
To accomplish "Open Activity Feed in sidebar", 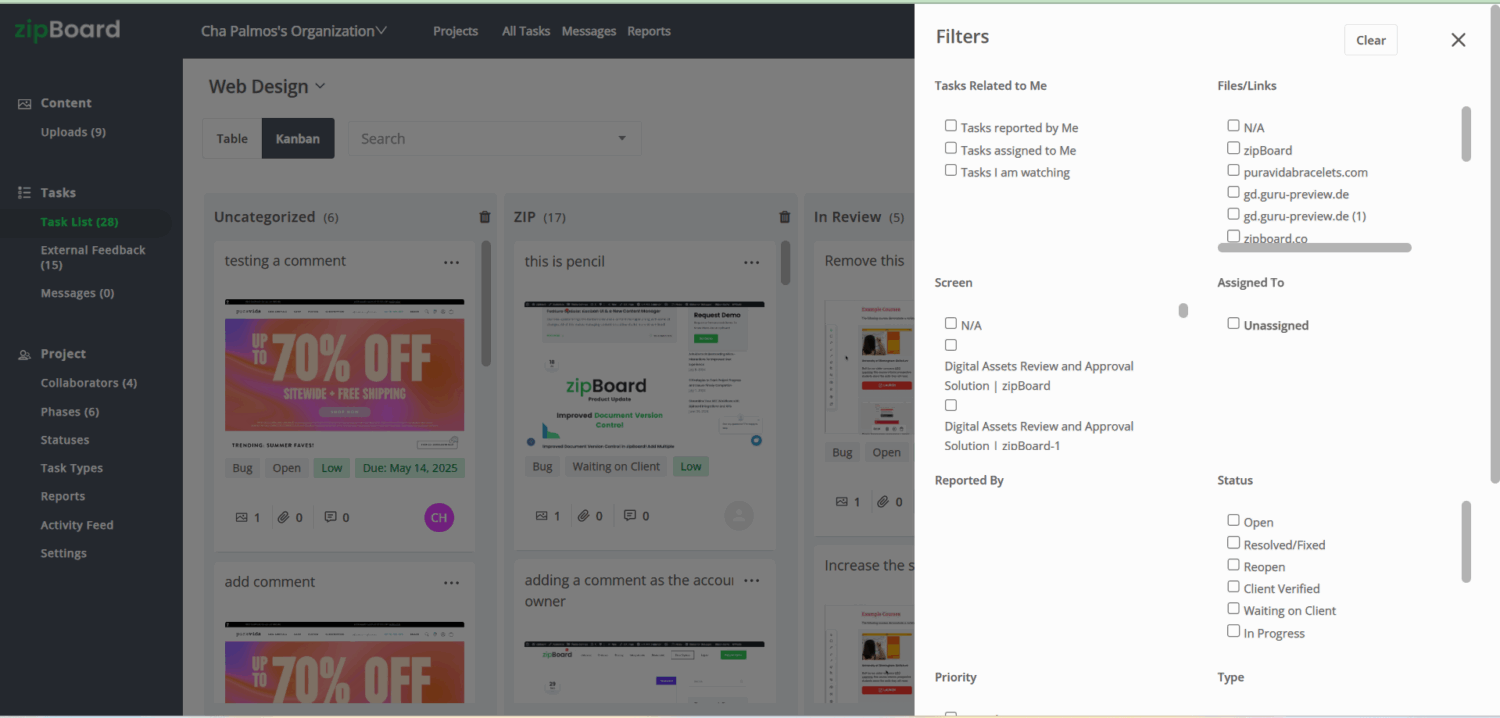I will pos(77,525).
